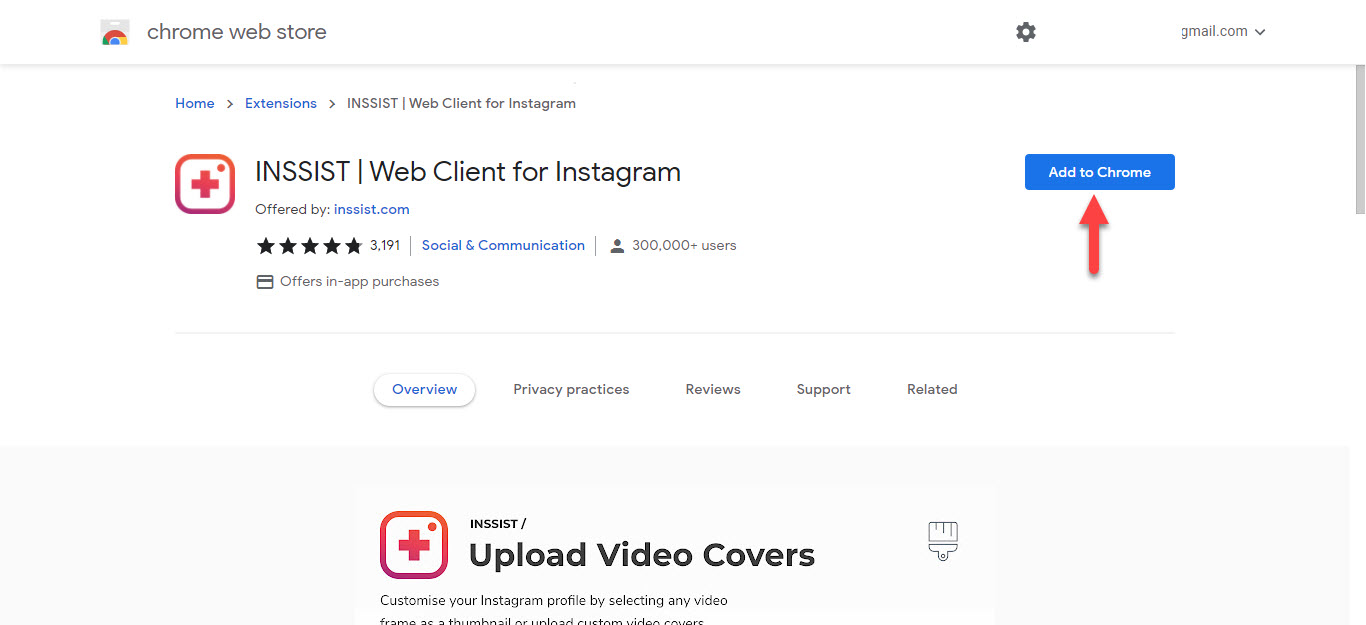Open the inssist.com publisher link
Image resolution: width=1366 pixels, height=625 pixels.
(x=371, y=210)
